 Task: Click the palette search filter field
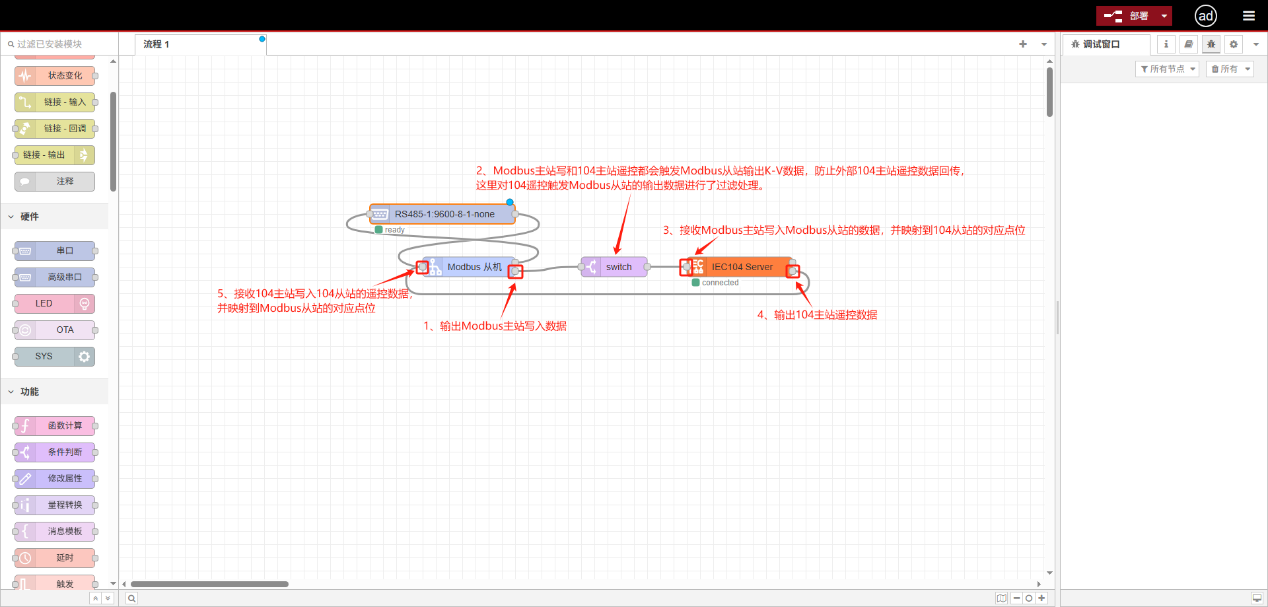pyautogui.click(x=60, y=44)
